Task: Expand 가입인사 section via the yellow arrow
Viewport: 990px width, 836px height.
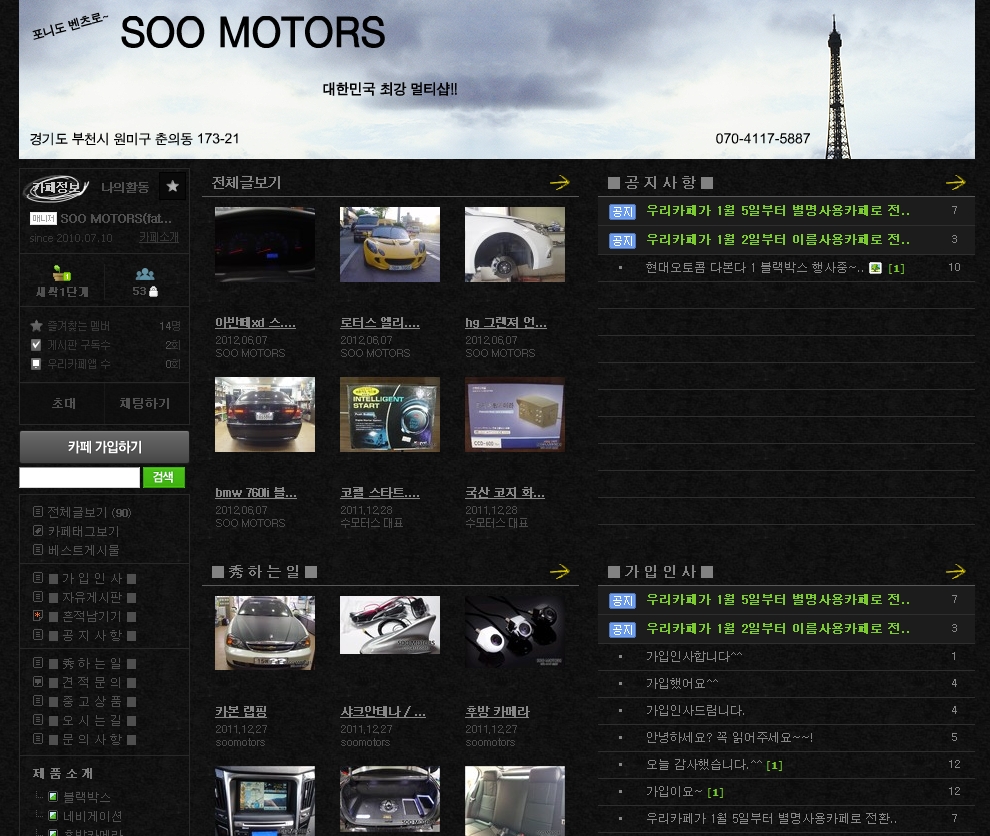Action: pyautogui.click(x=955, y=572)
